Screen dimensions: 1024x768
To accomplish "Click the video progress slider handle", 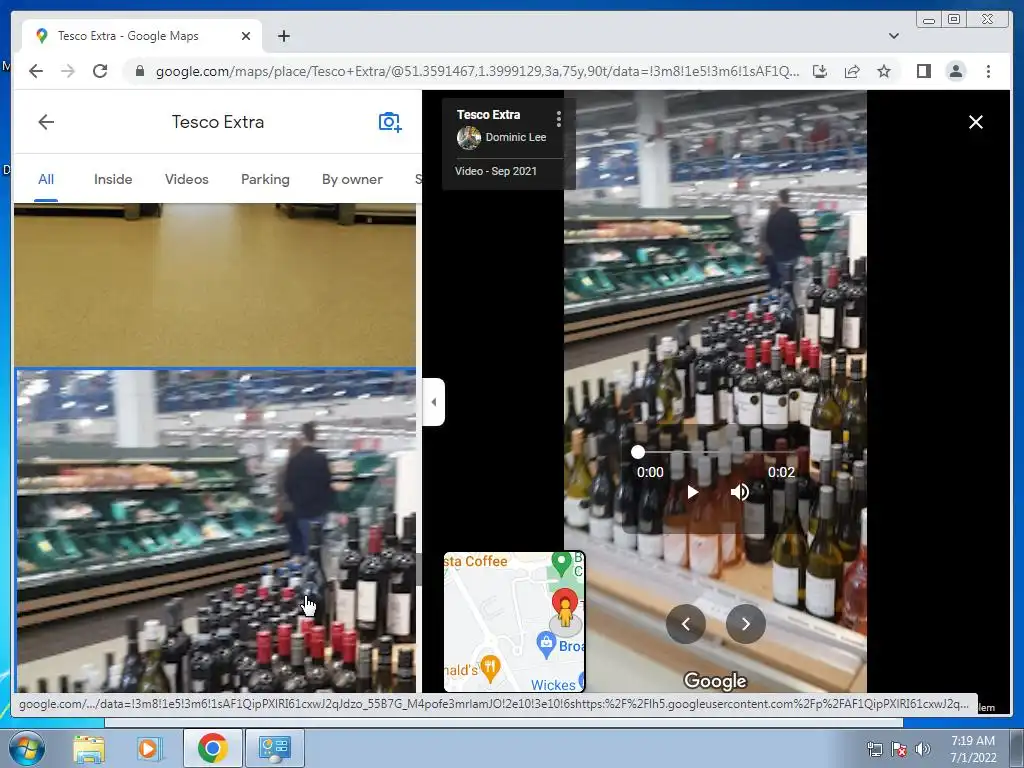I will click(x=638, y=452).
